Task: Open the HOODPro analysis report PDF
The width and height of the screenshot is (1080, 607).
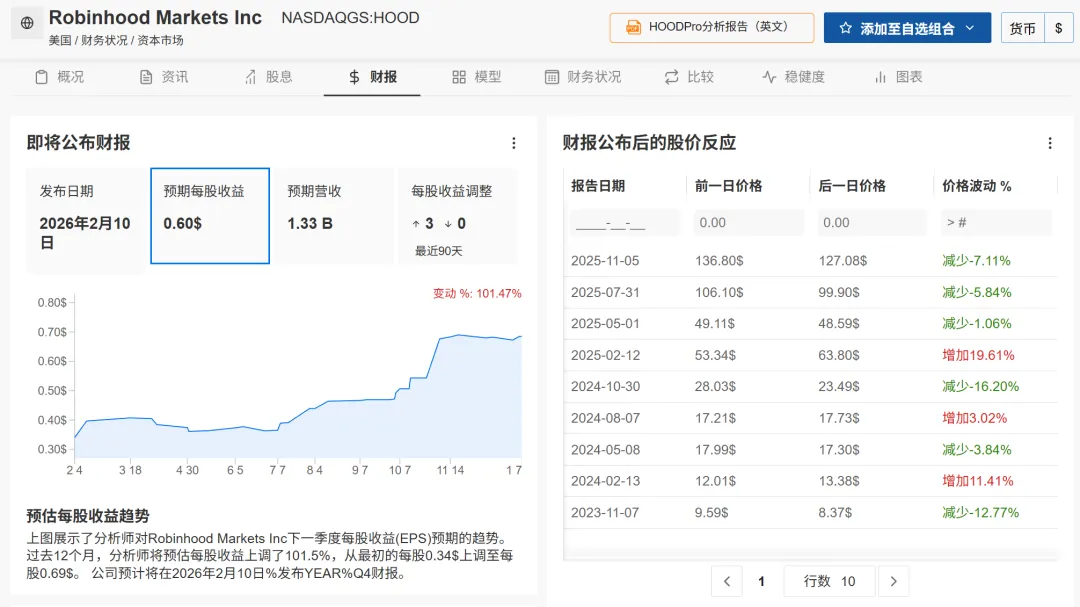Action: click(712, 28)
